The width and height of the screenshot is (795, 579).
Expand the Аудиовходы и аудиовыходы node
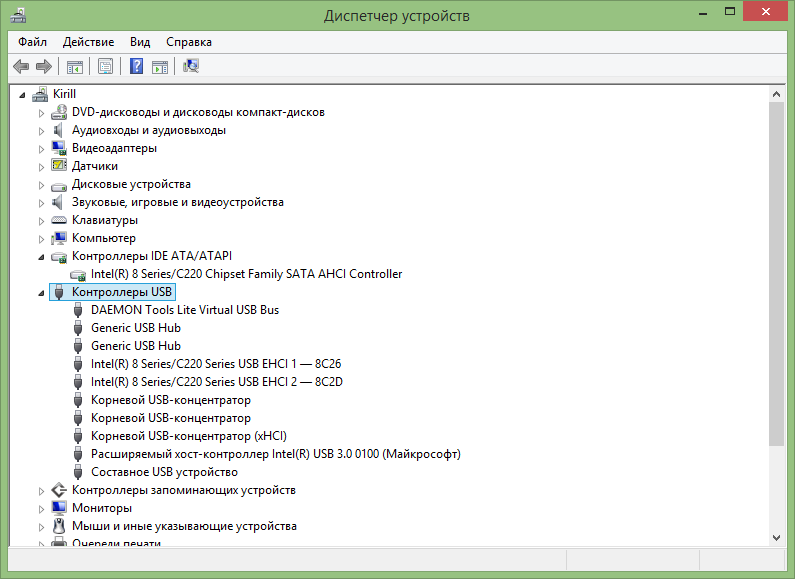(41, 131)
